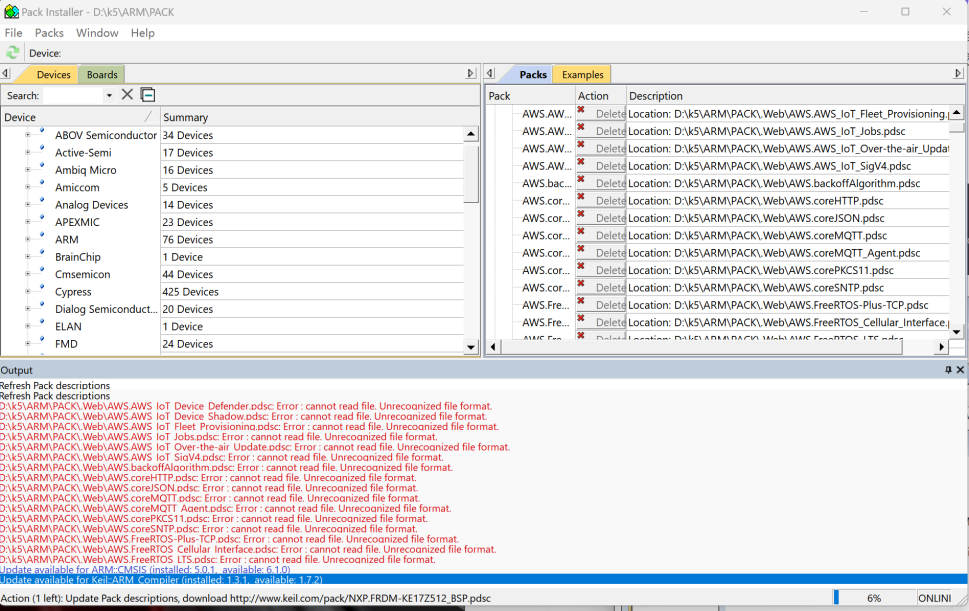Expand Cypress tree node
Image resolution: width=969 pixels, height=611 pixels.
point(27,291)
